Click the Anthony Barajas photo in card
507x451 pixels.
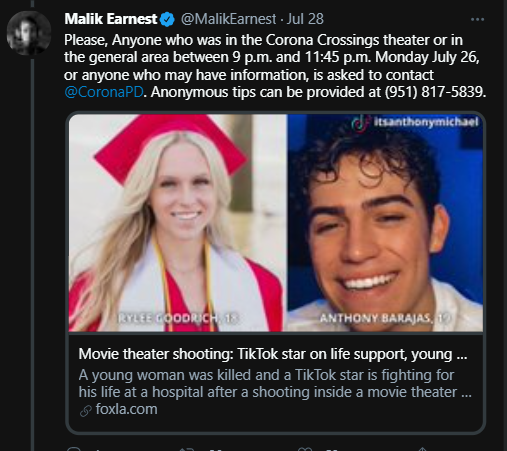pos(385,223)
